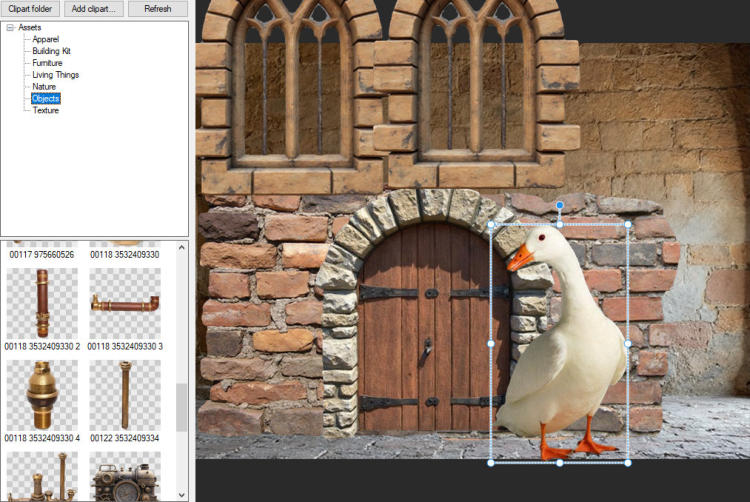Pick the steampunk camera clipart
This screenshot has height=502, width=750.
[x=125, y=476]
